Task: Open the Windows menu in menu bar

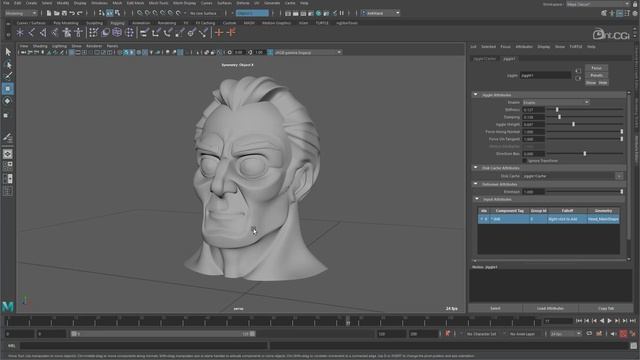Action: click(x=99, y=3)
